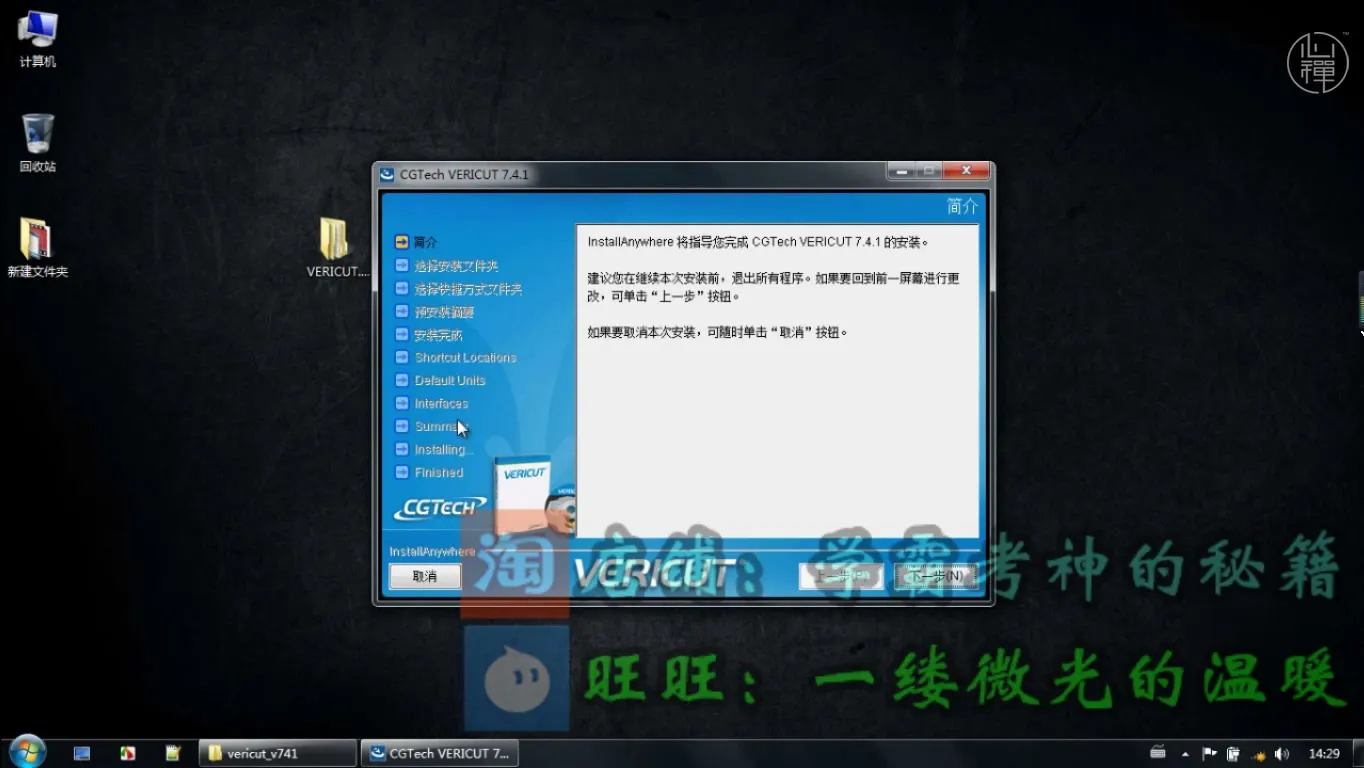Click the Windows Start orb
Screen dimensions: 1364x768
click(x=26, y=752)
